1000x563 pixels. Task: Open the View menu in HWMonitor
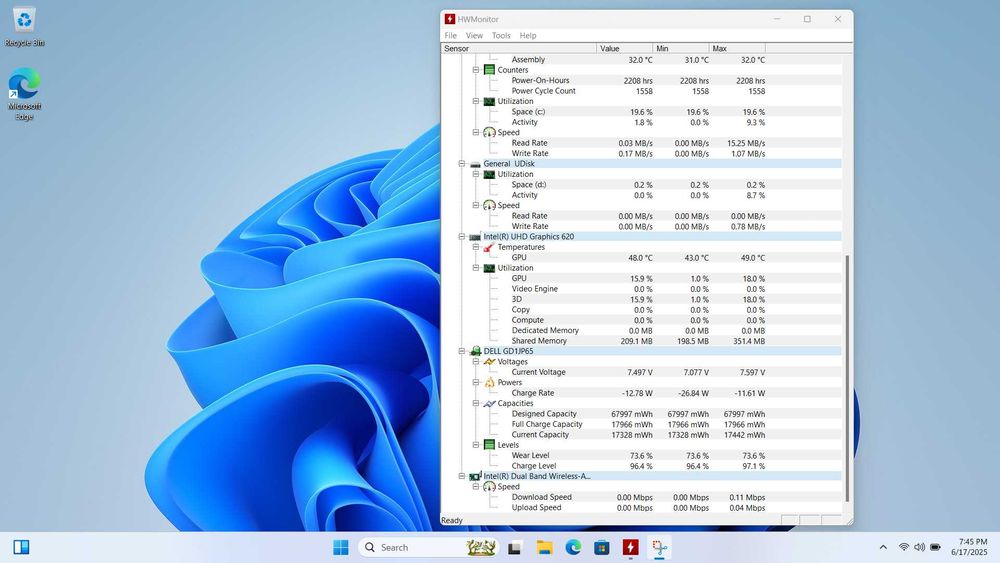tap(474, 36)
